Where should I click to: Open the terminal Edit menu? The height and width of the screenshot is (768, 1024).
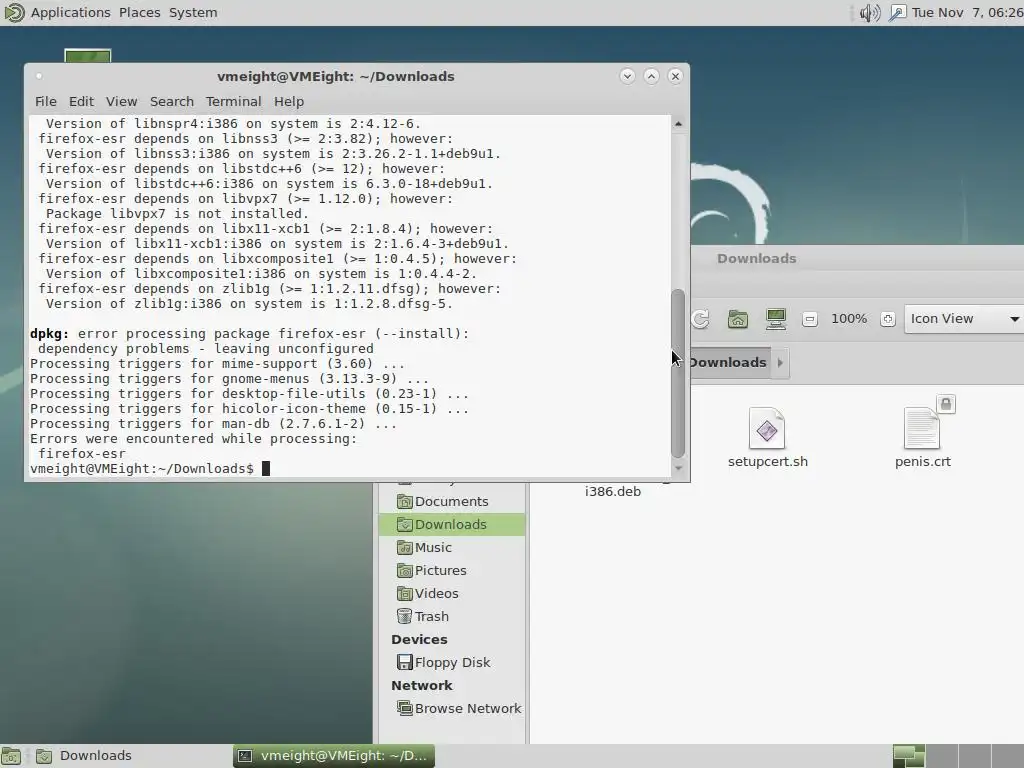81,101
